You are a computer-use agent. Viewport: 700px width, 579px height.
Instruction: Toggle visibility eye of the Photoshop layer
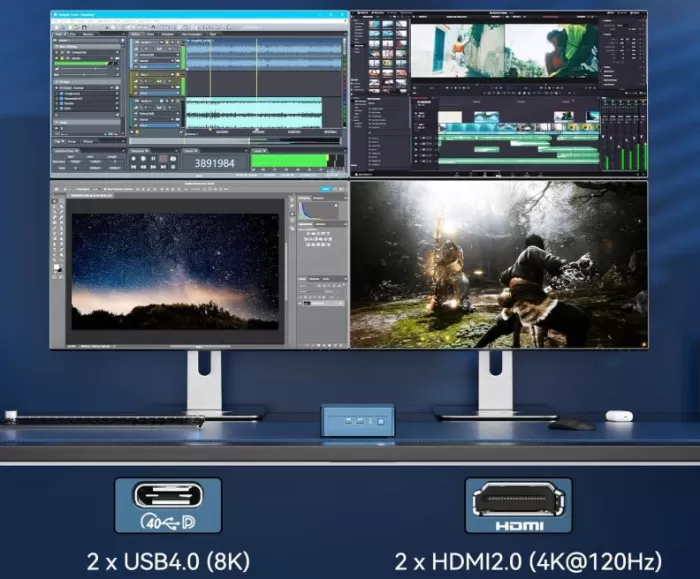[x=300, y=303]
